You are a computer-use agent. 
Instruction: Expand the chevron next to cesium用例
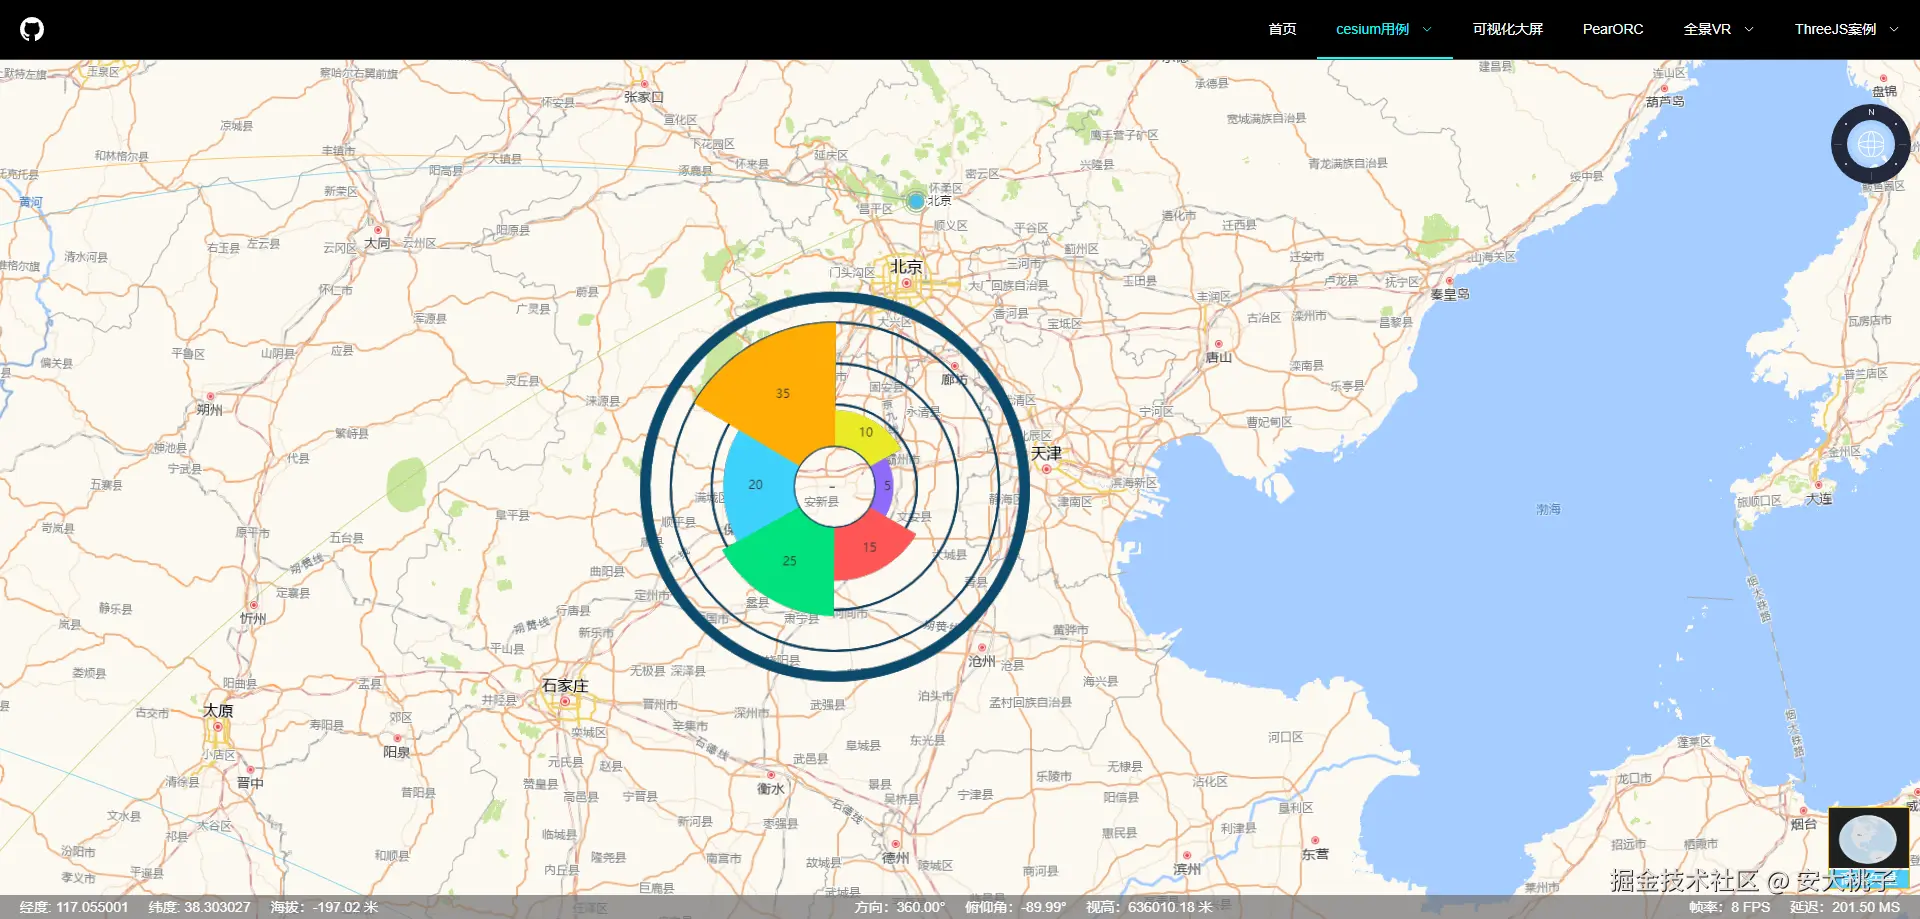pyautogui.click(x=1427, y=29)
